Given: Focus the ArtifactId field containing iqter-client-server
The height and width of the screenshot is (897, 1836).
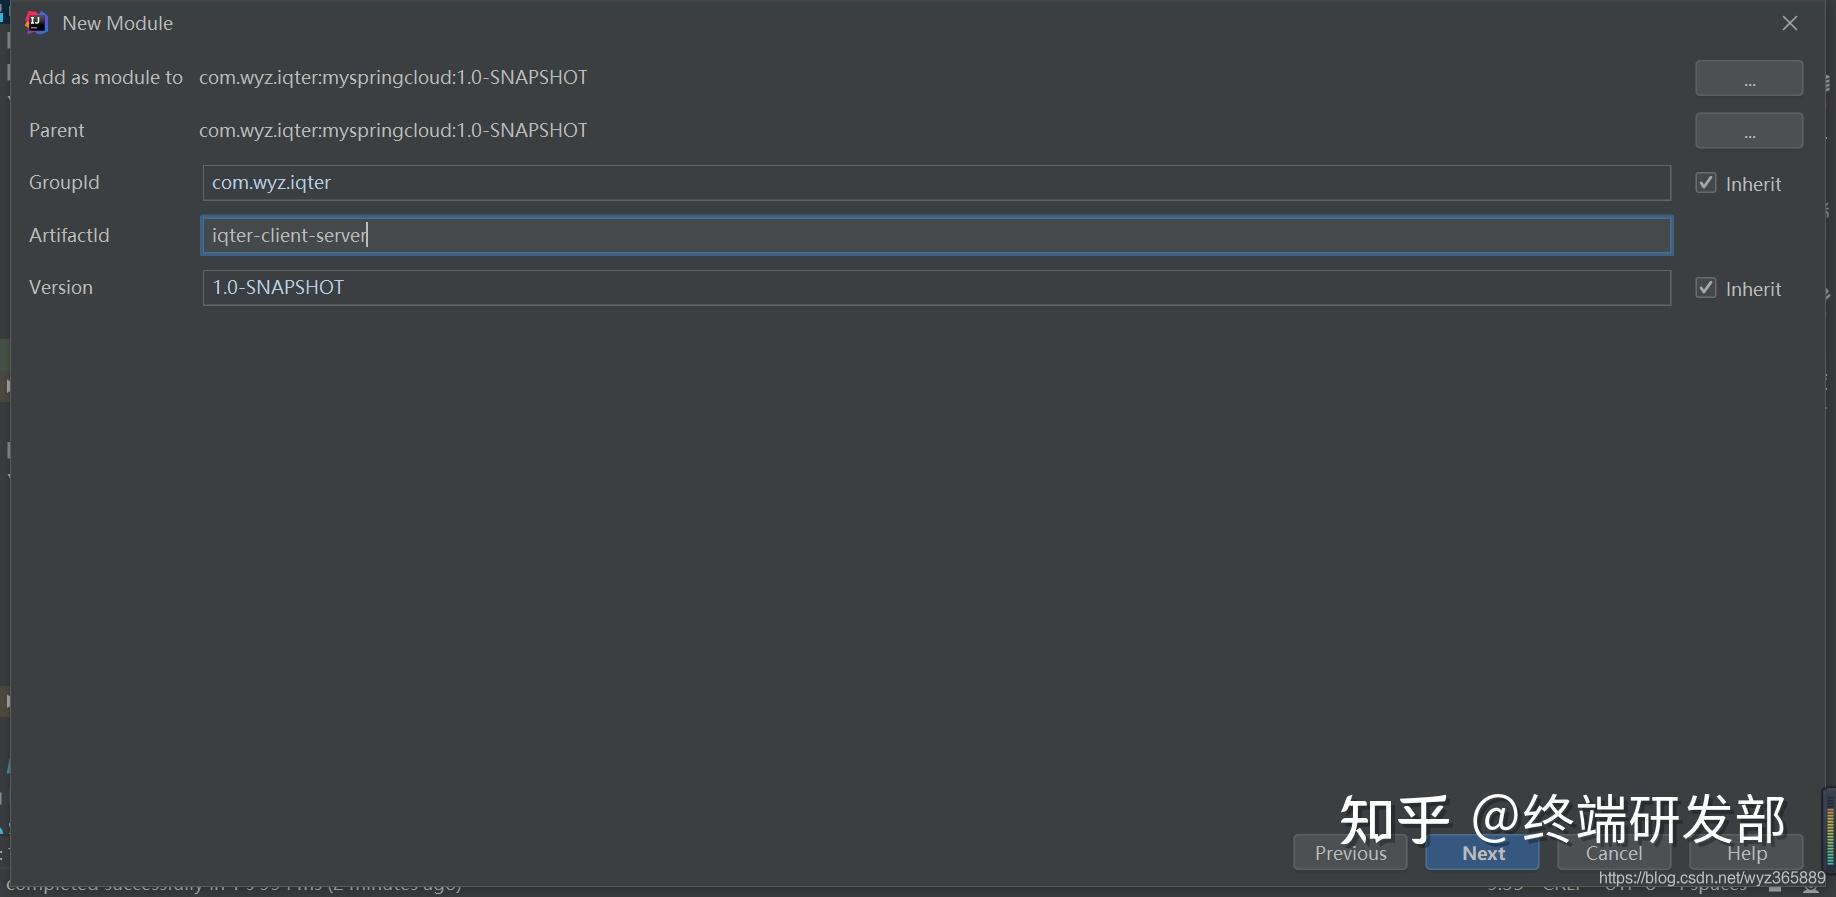Looking at the screenshot, I should (935, 236).
